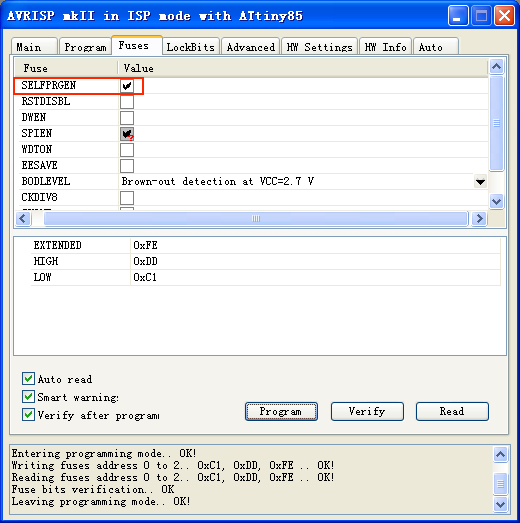Screen dimensions: 520x523
Task: Show the HW Info tab
Action: [x=385, y=47]
